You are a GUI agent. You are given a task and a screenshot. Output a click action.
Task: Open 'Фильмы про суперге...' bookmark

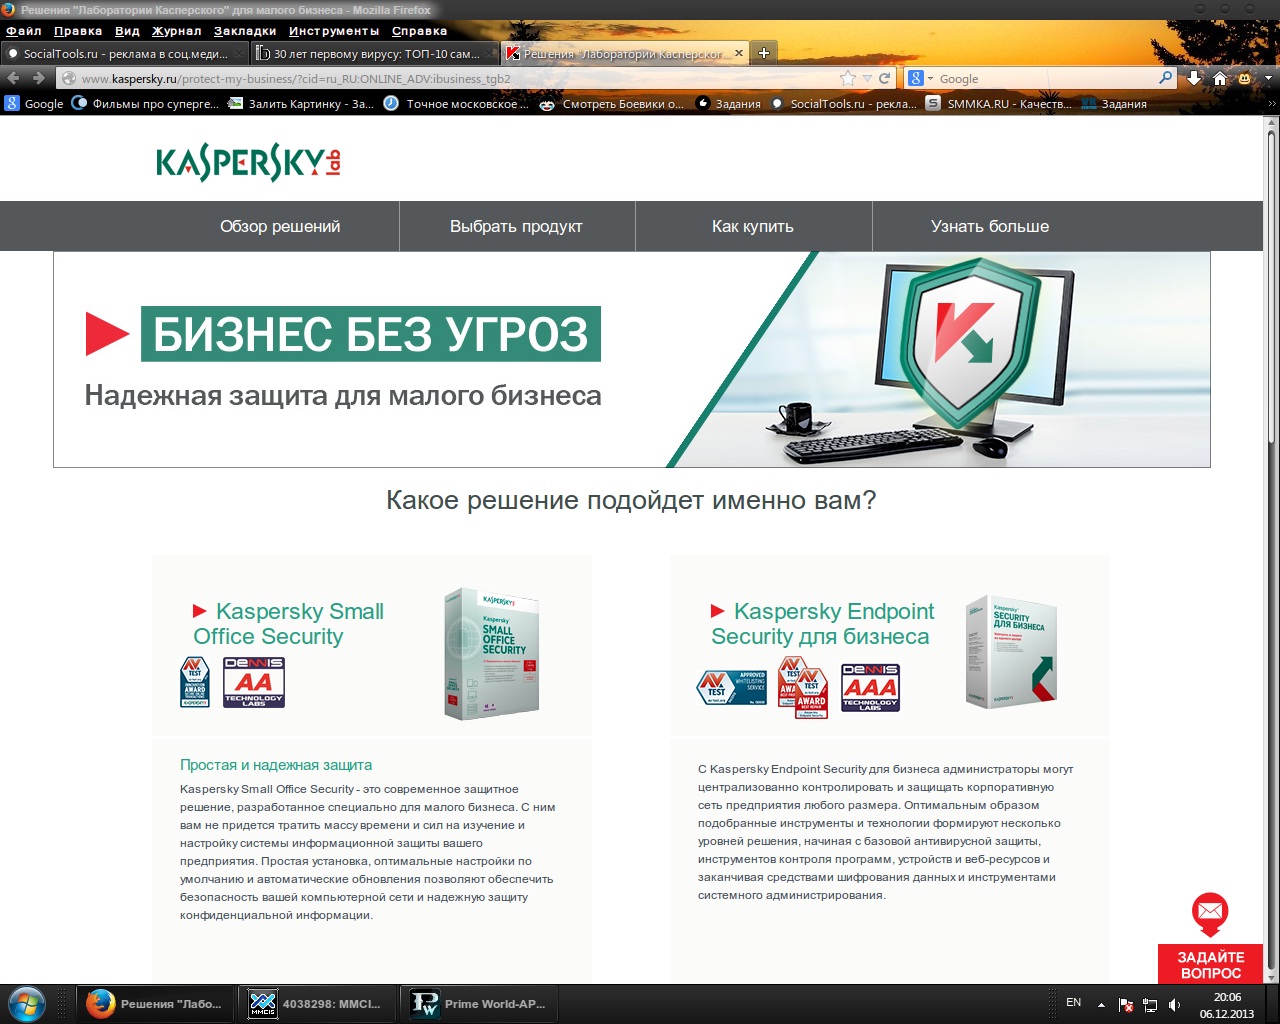click(145, 103)
